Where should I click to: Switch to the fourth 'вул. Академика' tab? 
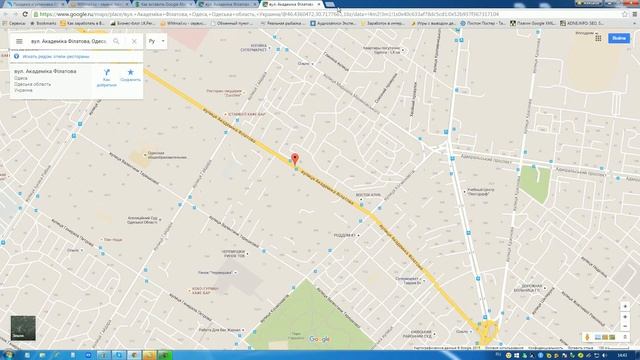[x=227, y=4]
